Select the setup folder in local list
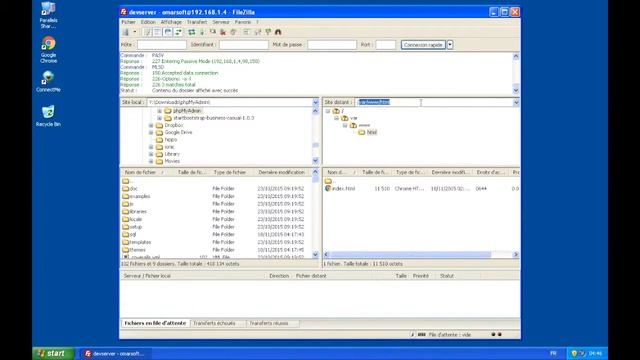Image resolution: width=640 pixels, height=360 pixels. tap(136, 227)
